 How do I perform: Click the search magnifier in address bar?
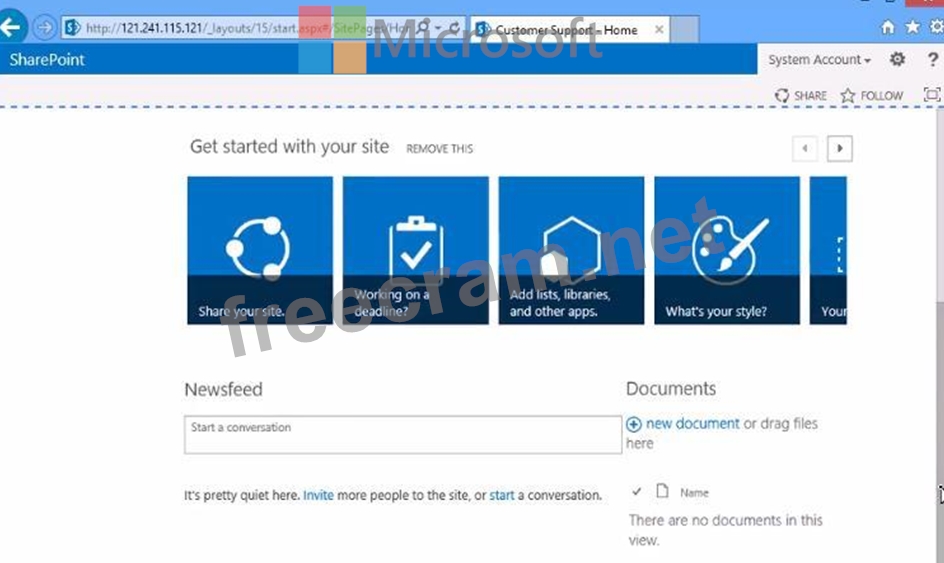click(423, 28)
